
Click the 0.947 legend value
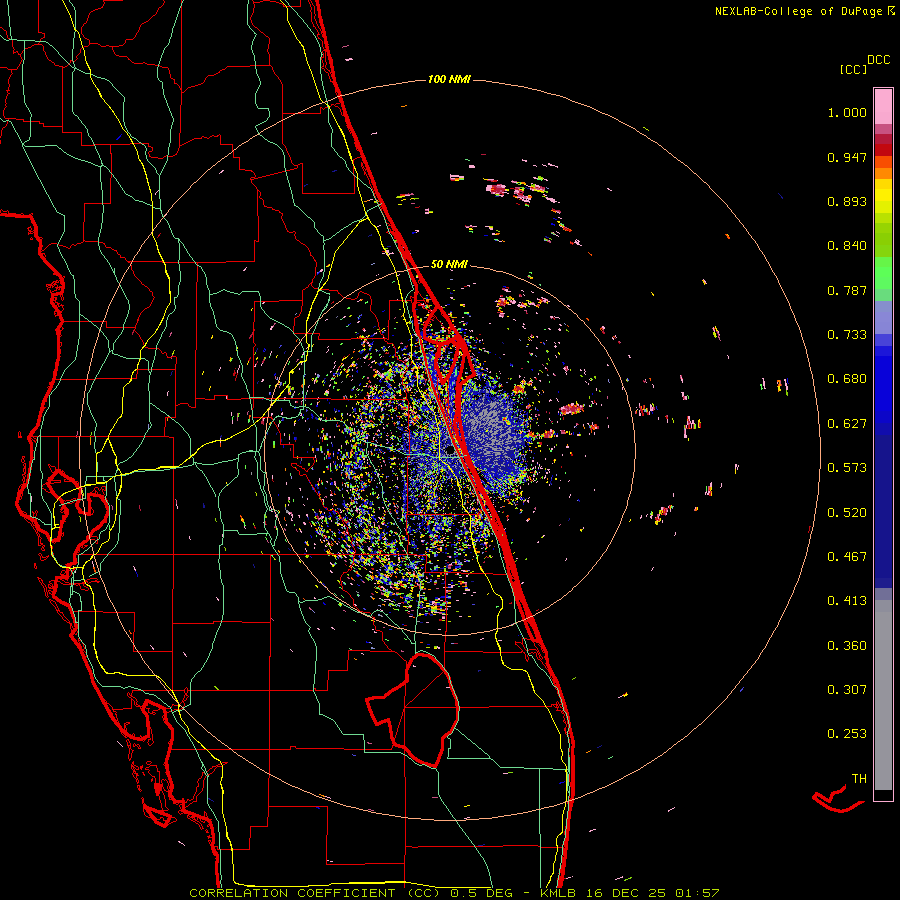[x=847, y=157]
